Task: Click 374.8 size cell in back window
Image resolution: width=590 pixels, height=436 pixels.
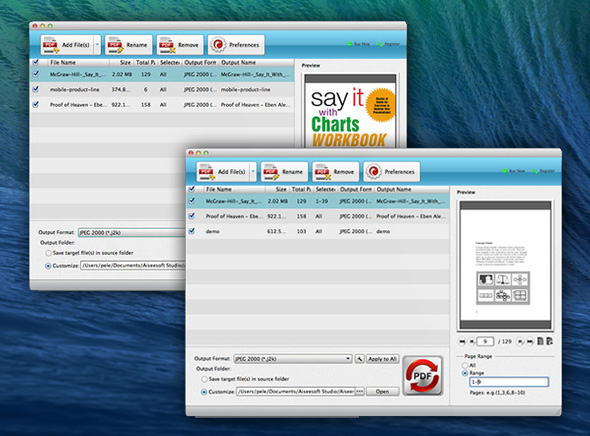Action: click(121, 90)
